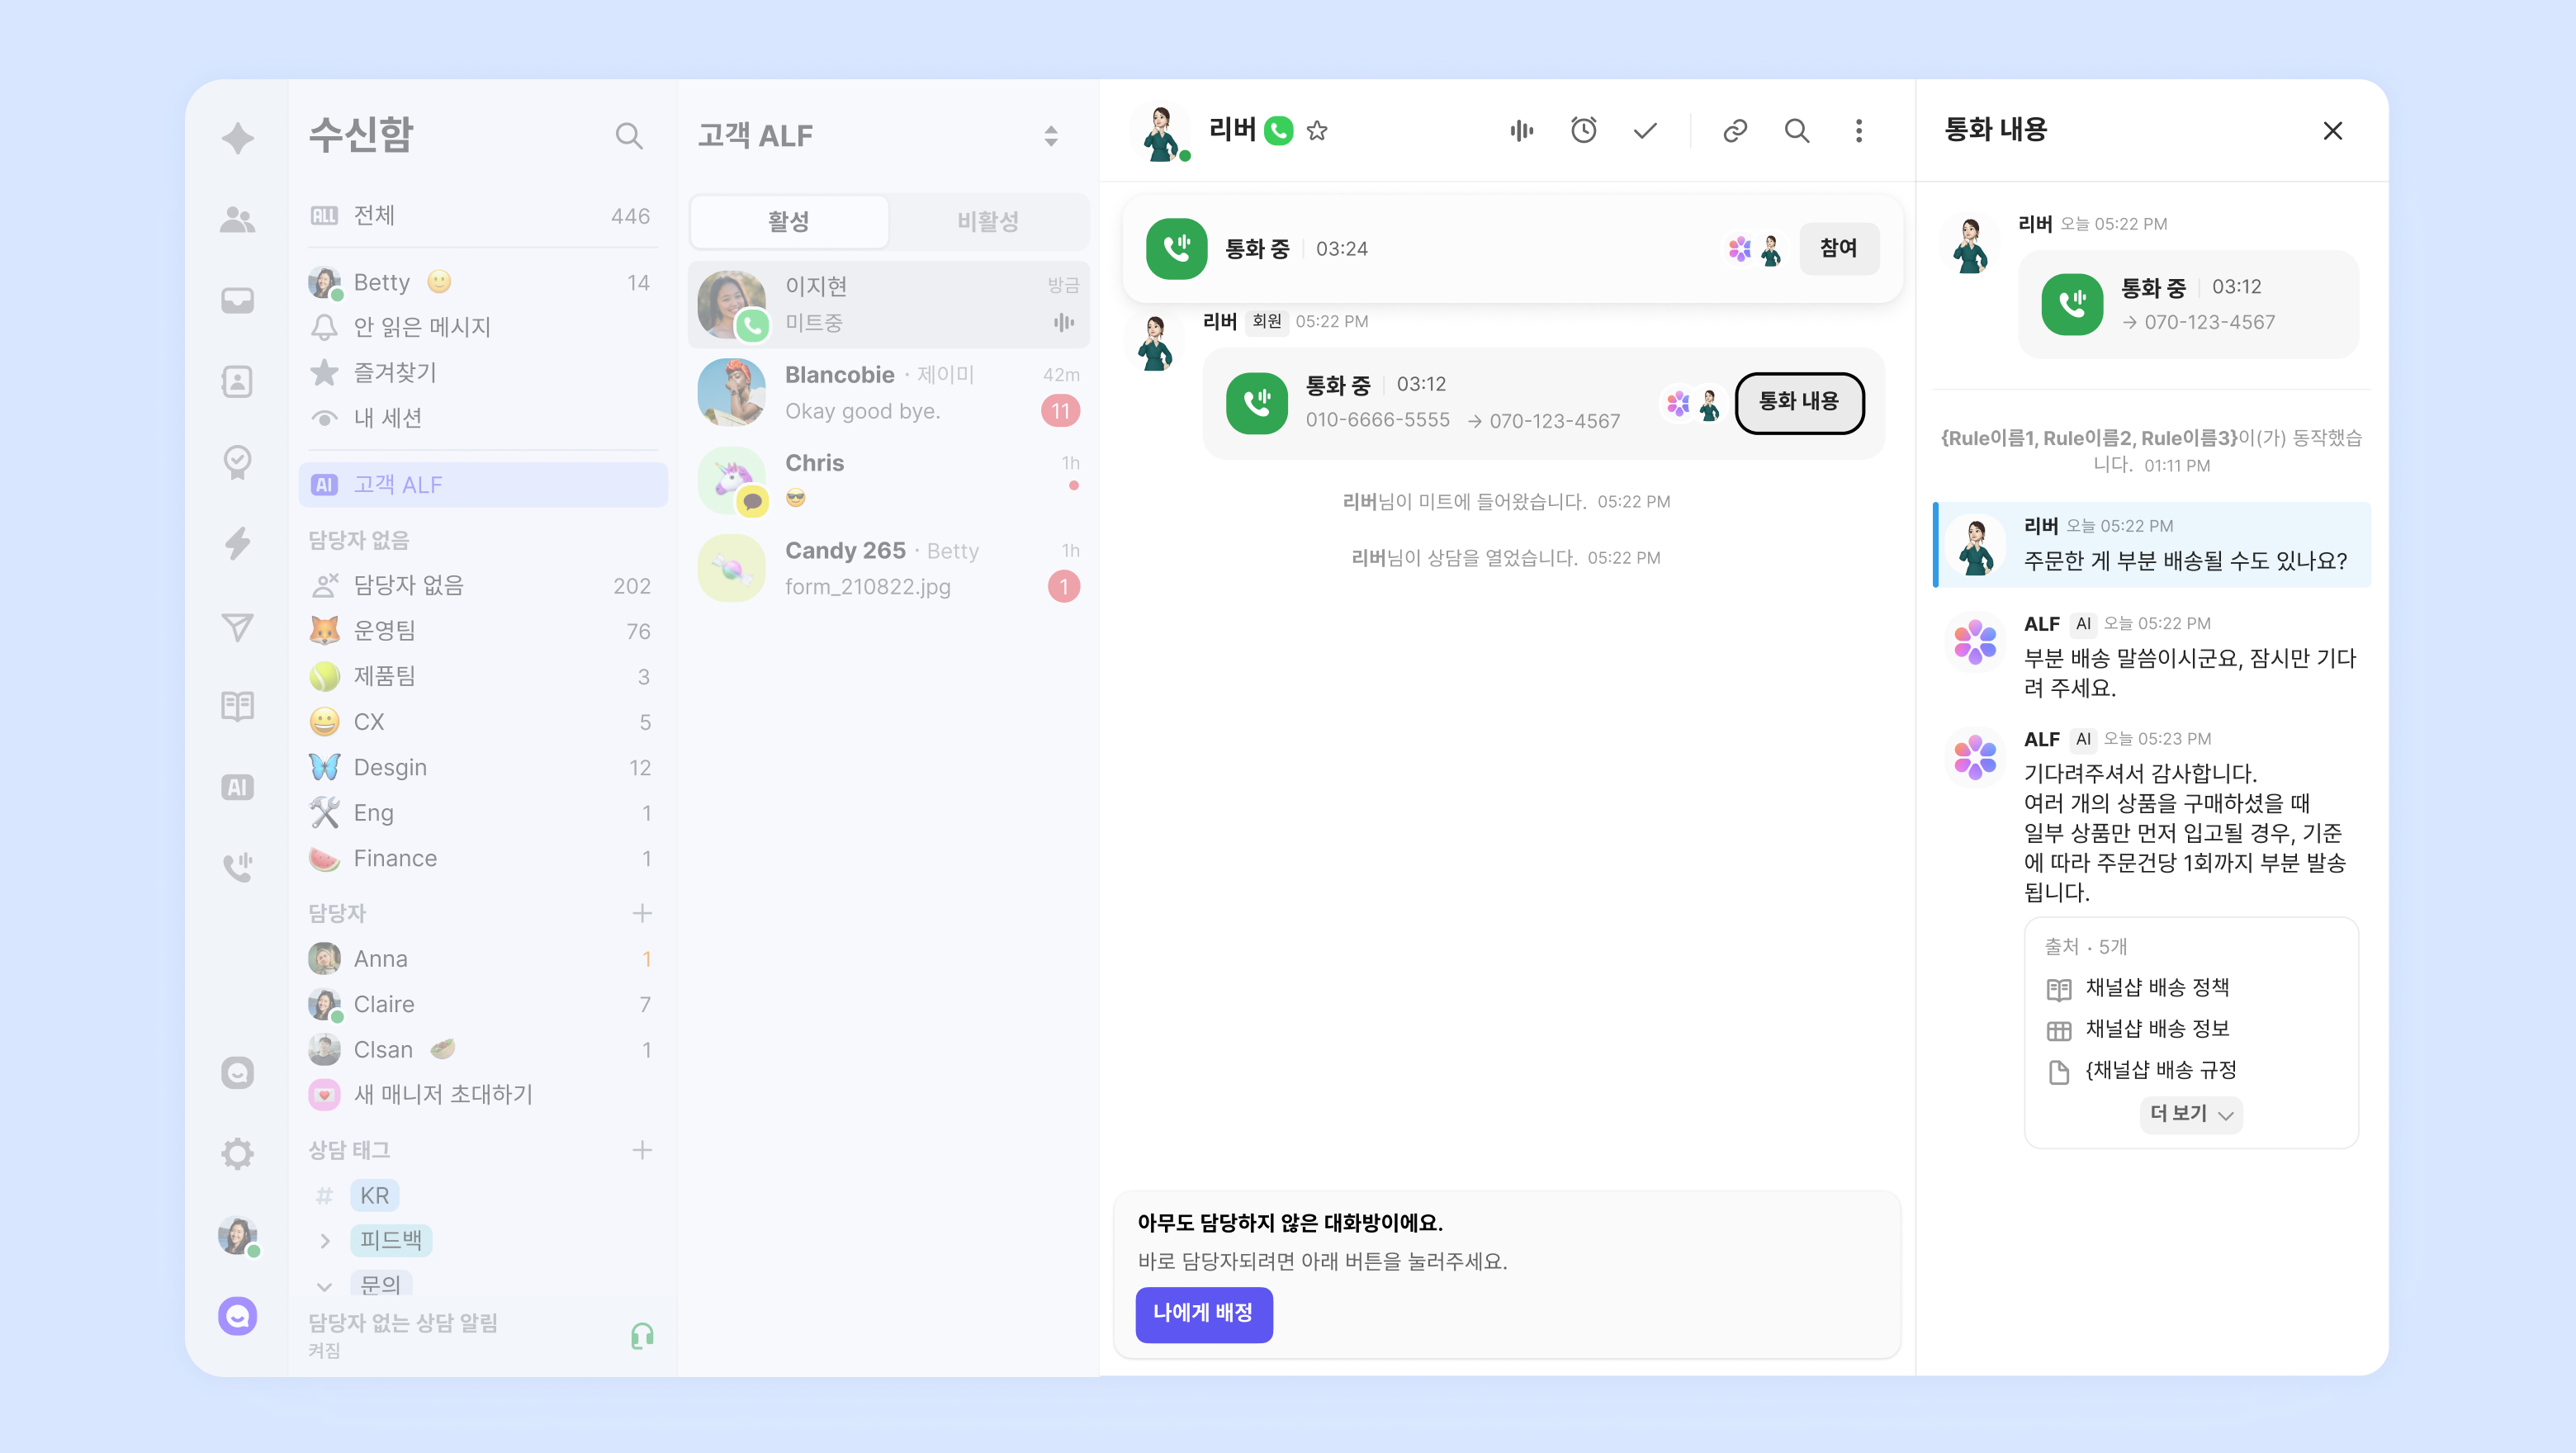Expand the 피드백 tag chevron
The image size is (2576, 1453).
pos(324,1241)
